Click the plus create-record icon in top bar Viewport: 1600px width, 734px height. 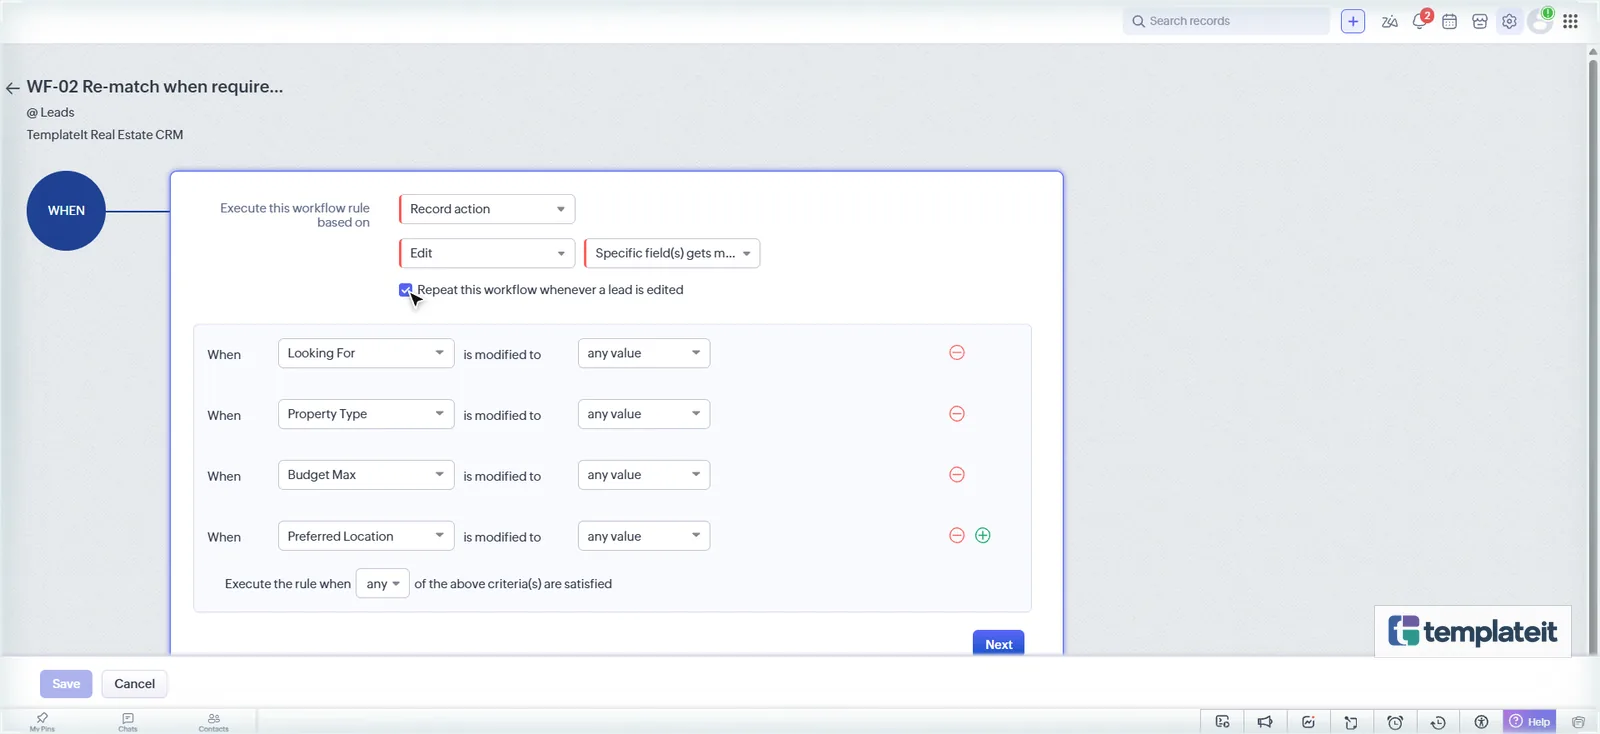pos(1353,21)
